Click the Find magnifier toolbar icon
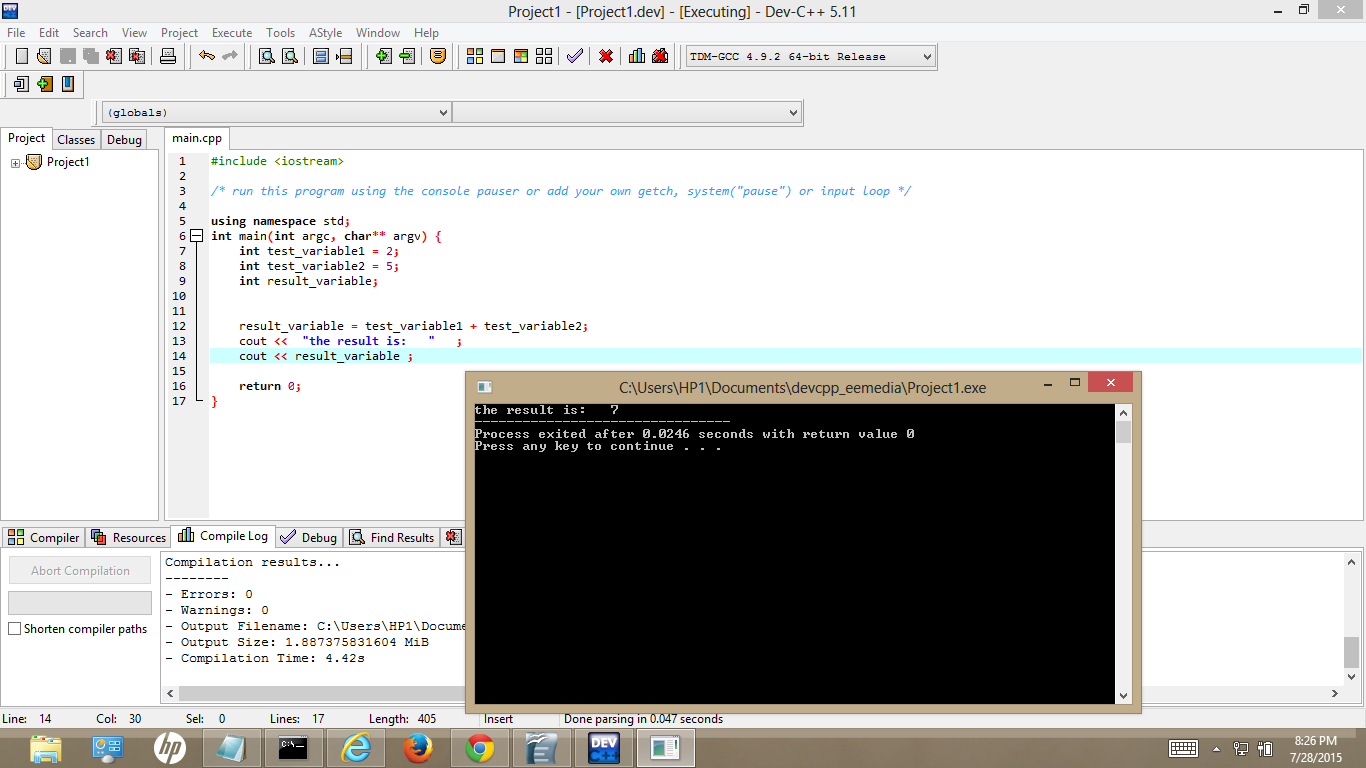This screenshot has width=1366, height=768. tap(267, 56)
